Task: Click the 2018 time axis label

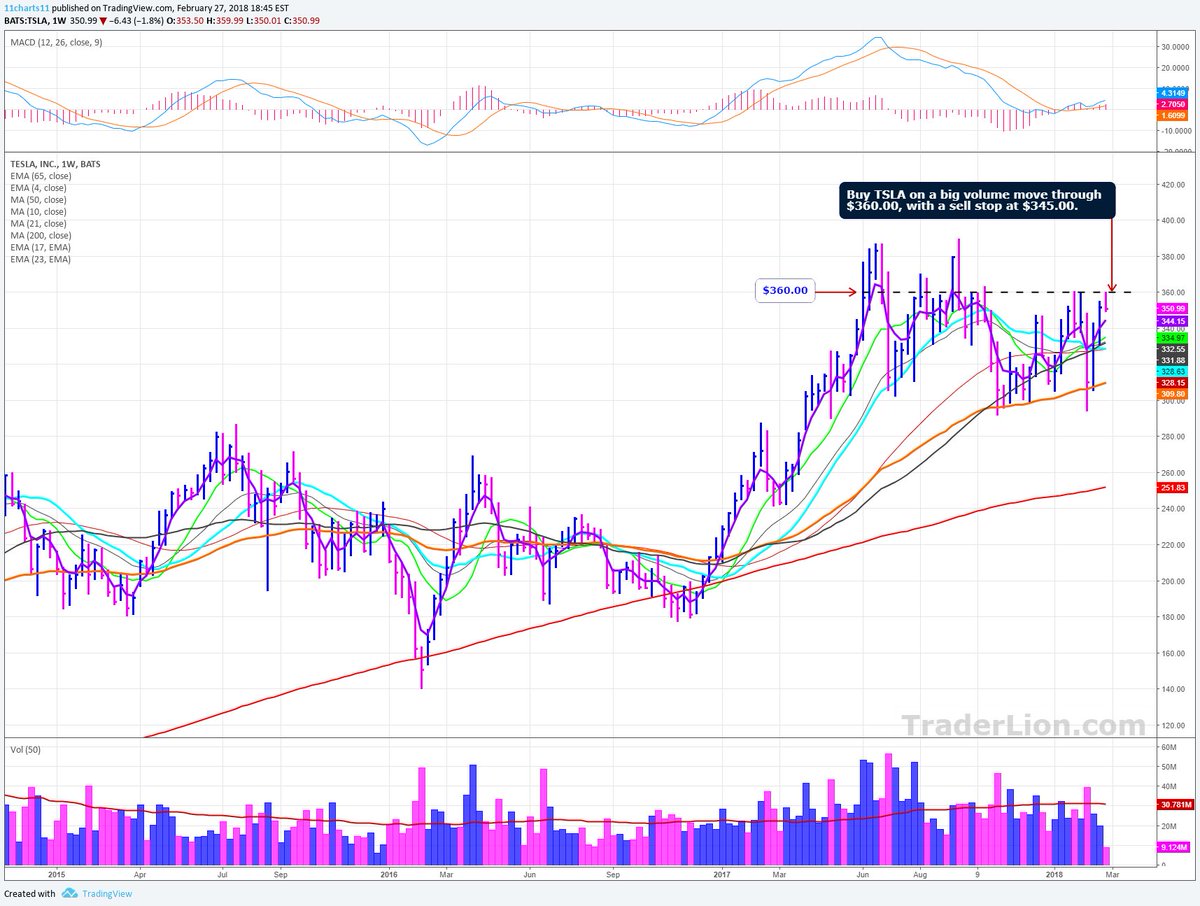Action: coord(1055,874)
